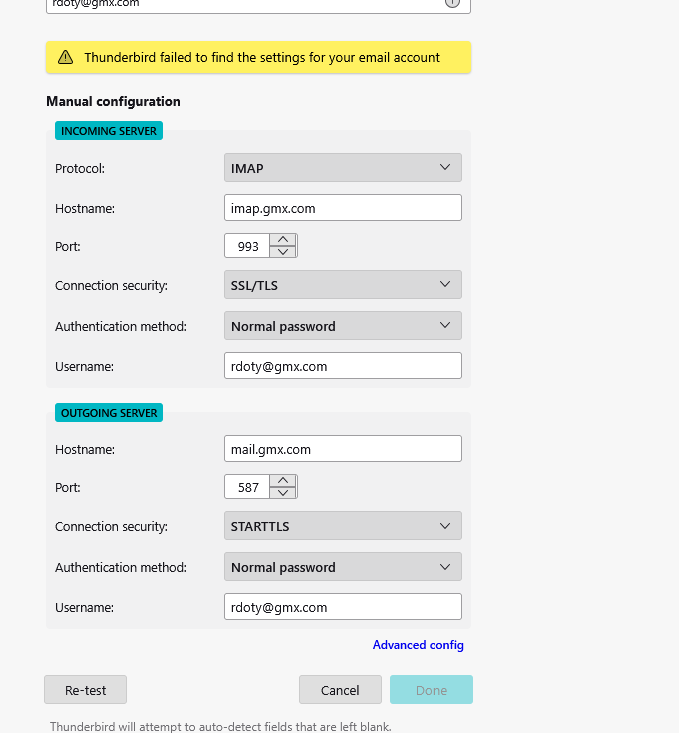
Task: Expand the incoming Authentication method dropdown
Action: 343,326
